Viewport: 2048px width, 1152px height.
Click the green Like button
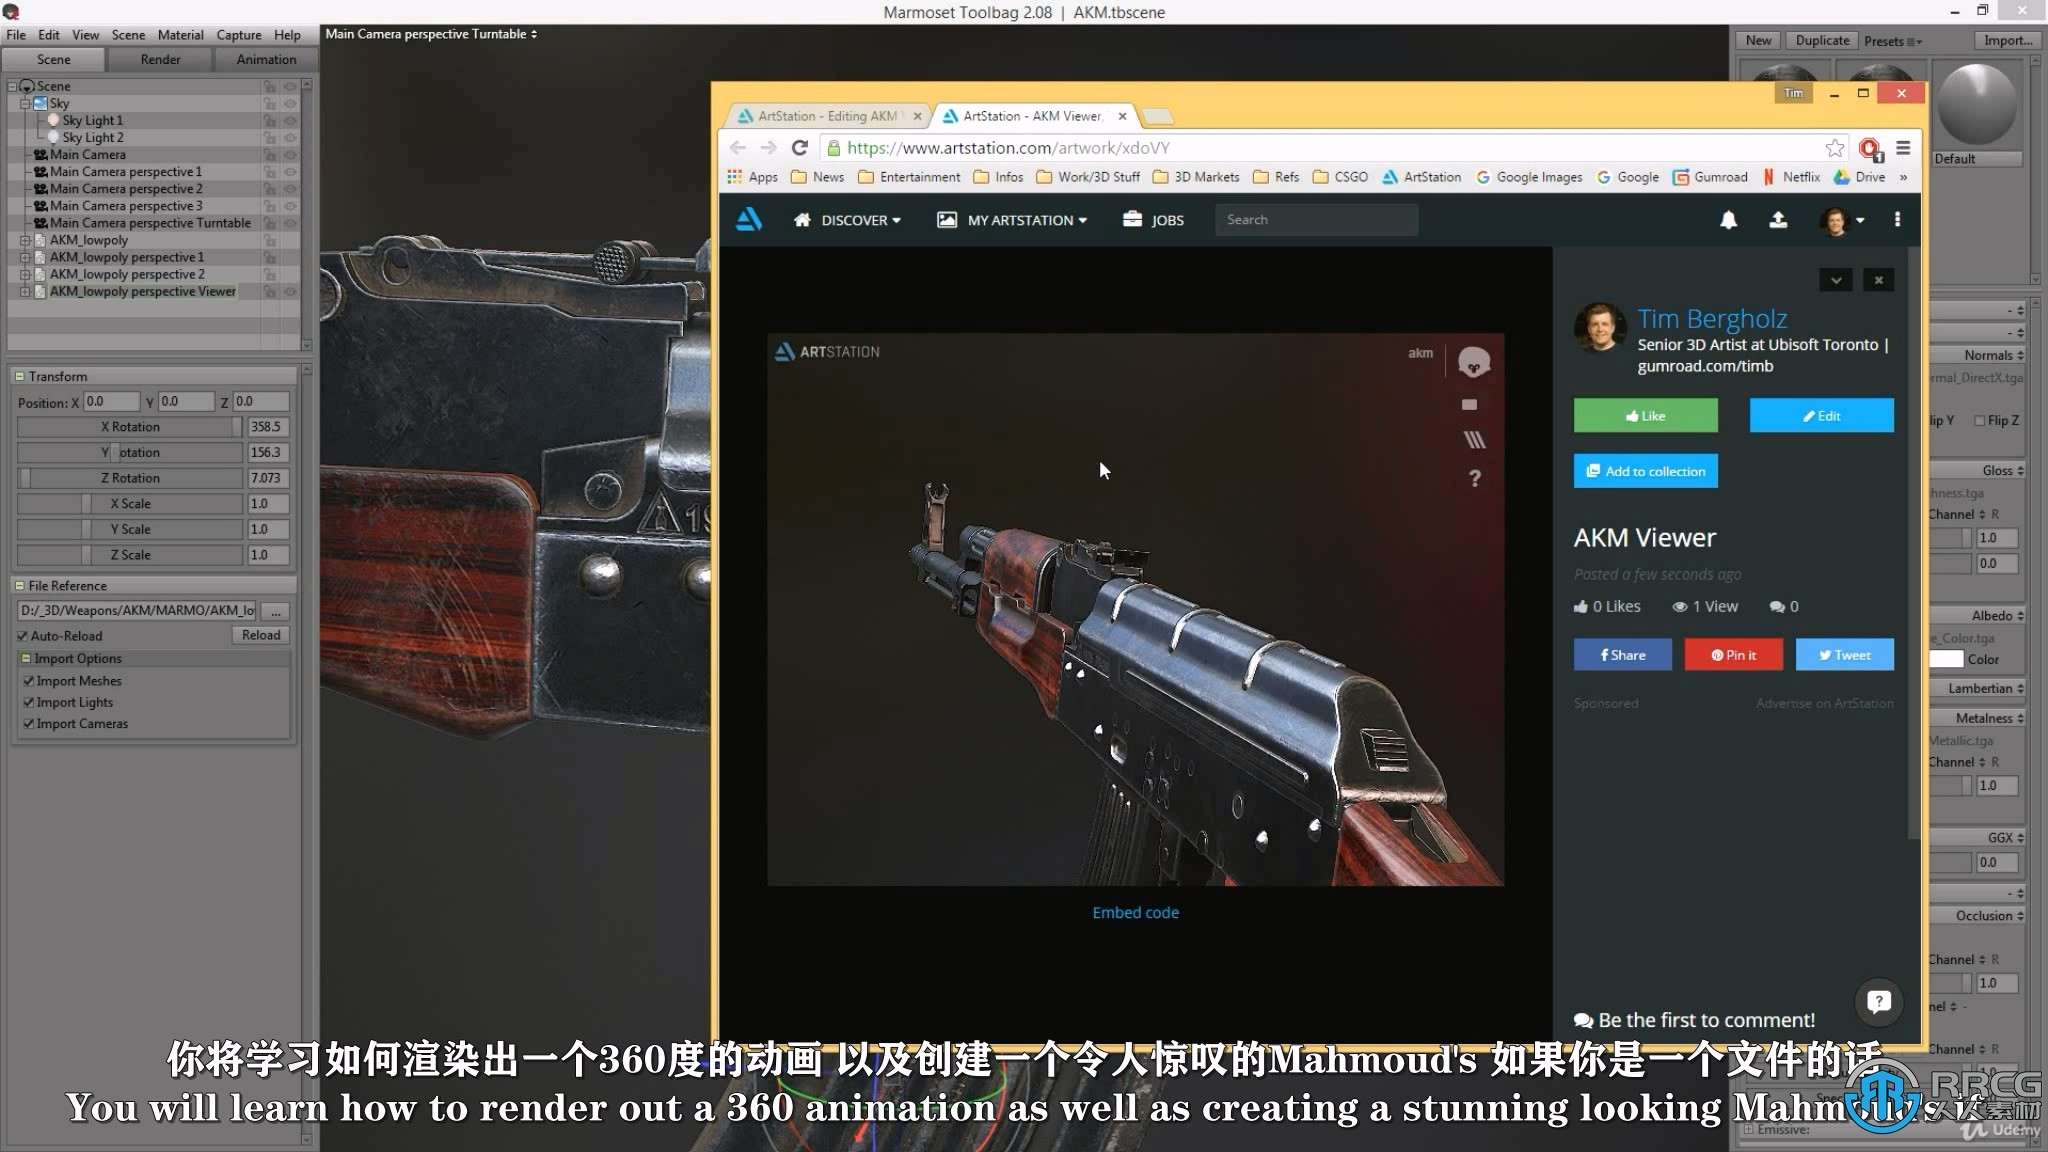[x=1645, y=416]
